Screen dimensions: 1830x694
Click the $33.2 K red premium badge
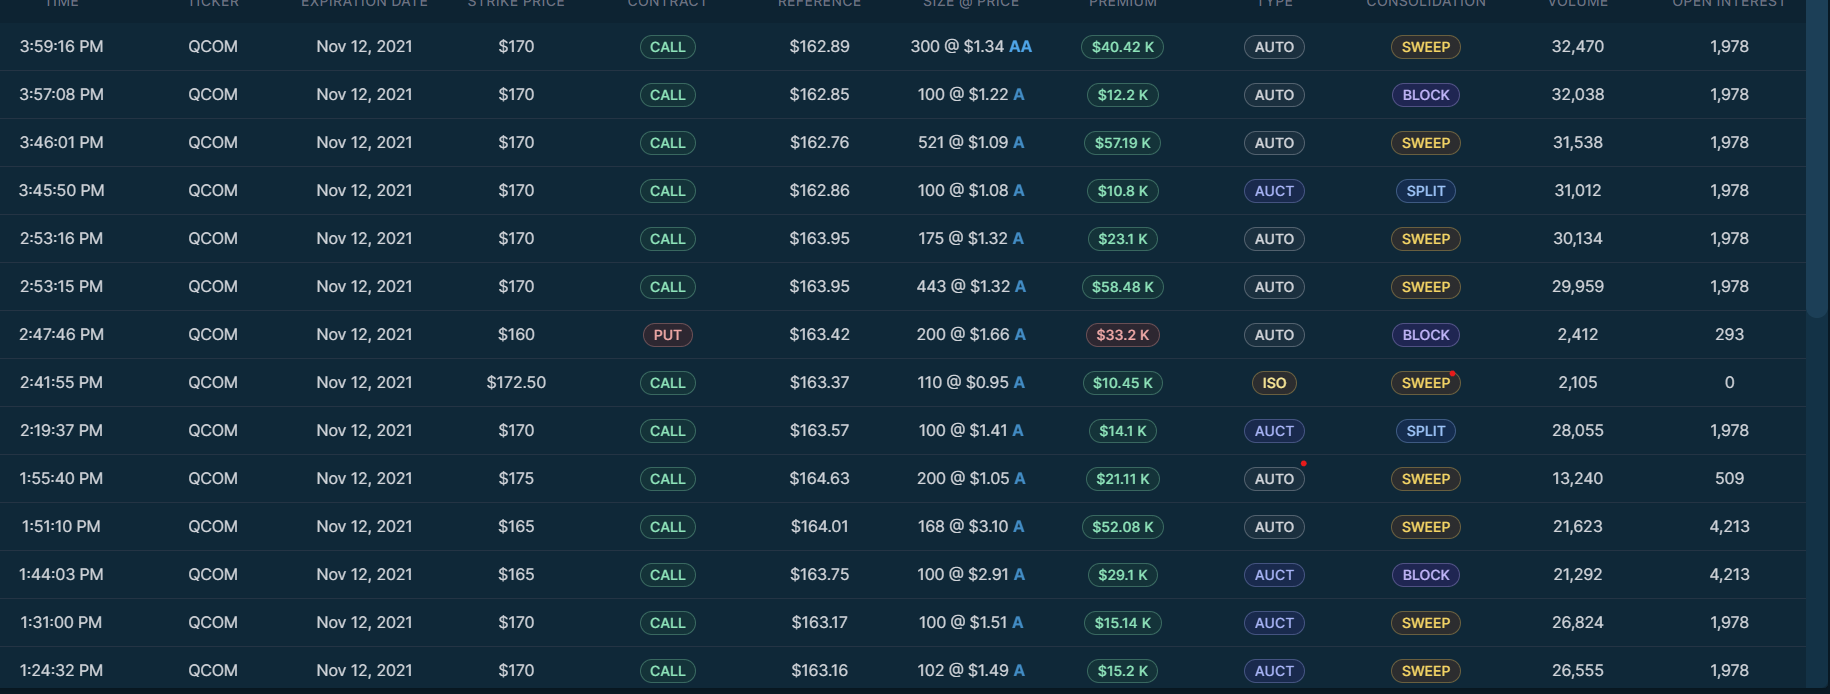click(x=1122, y=335)
